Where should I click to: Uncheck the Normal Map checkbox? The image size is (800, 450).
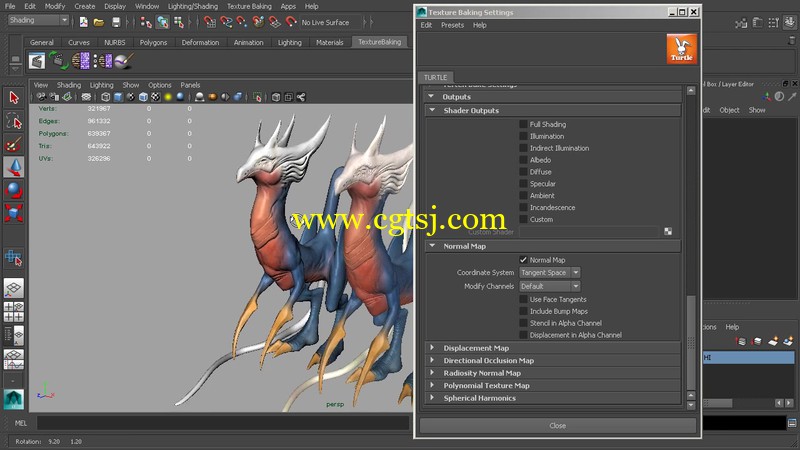[523, 260]
